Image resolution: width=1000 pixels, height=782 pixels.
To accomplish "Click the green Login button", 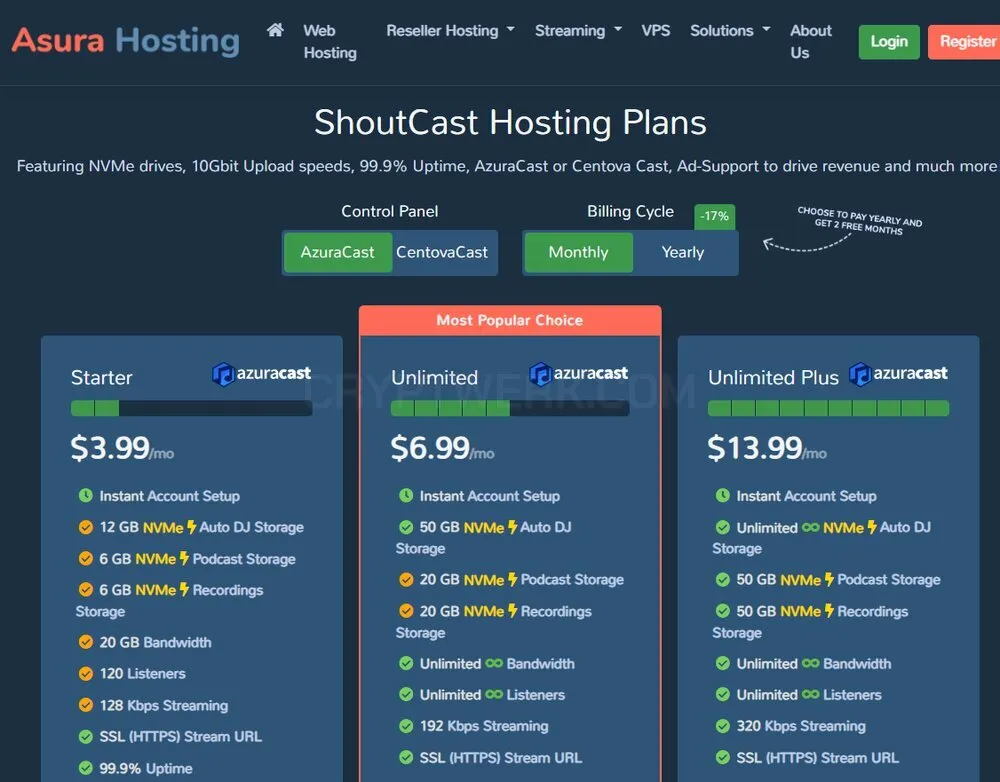I will [x=889, y=41].
